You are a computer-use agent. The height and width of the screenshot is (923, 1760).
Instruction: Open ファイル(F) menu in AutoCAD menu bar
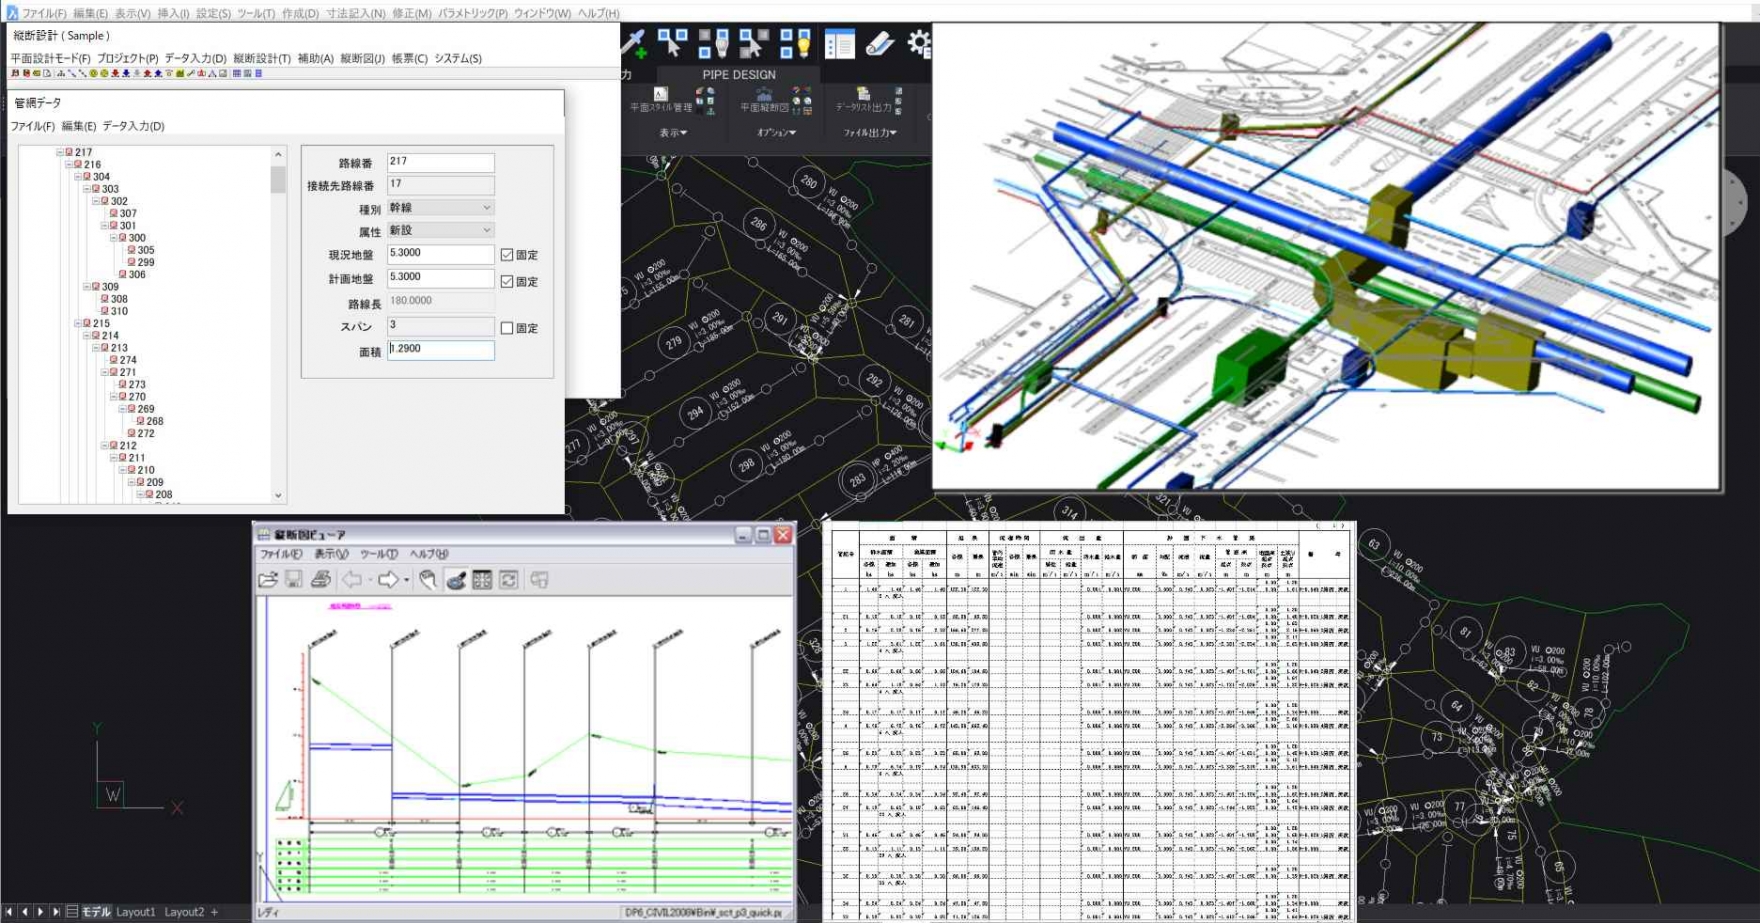(44, 13)
